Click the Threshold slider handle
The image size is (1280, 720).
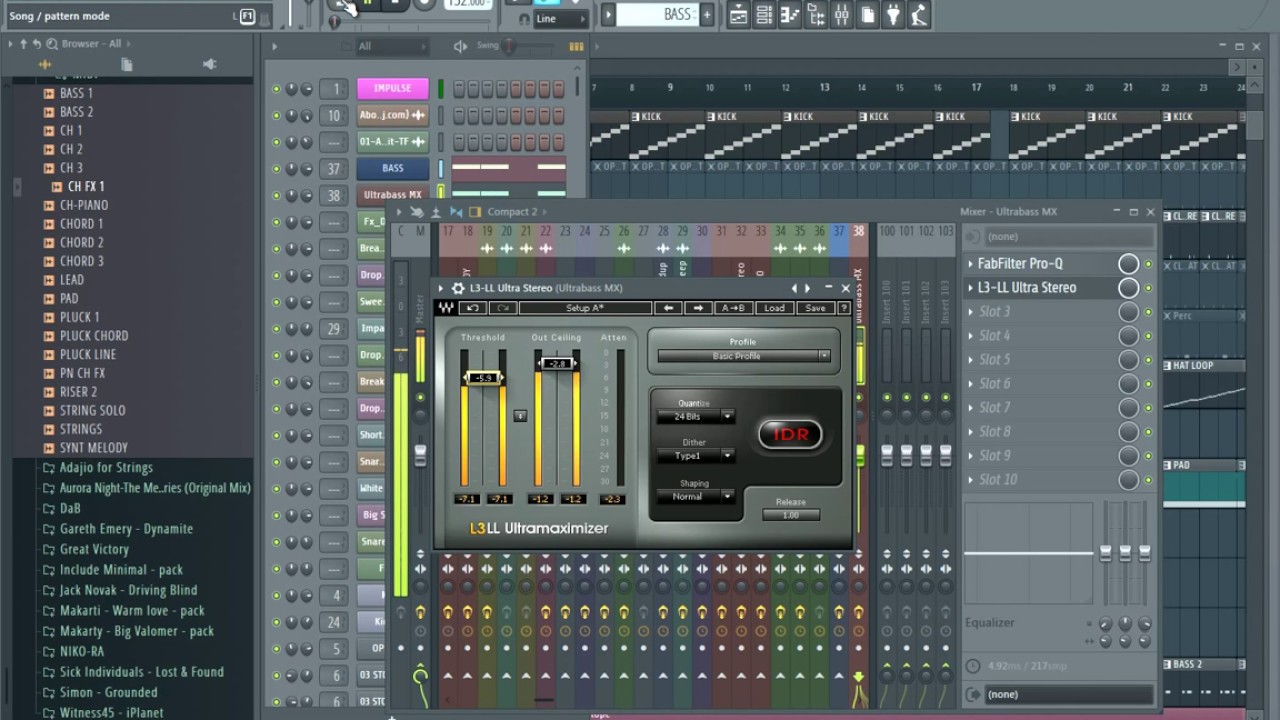(484, 378)
